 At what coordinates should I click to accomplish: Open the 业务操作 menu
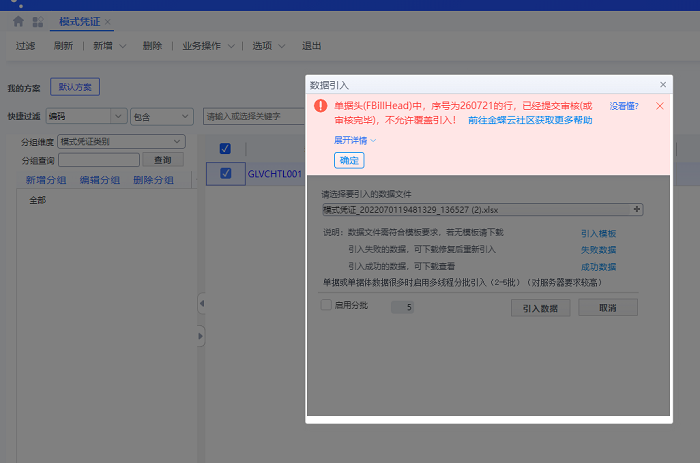(208, 45)
